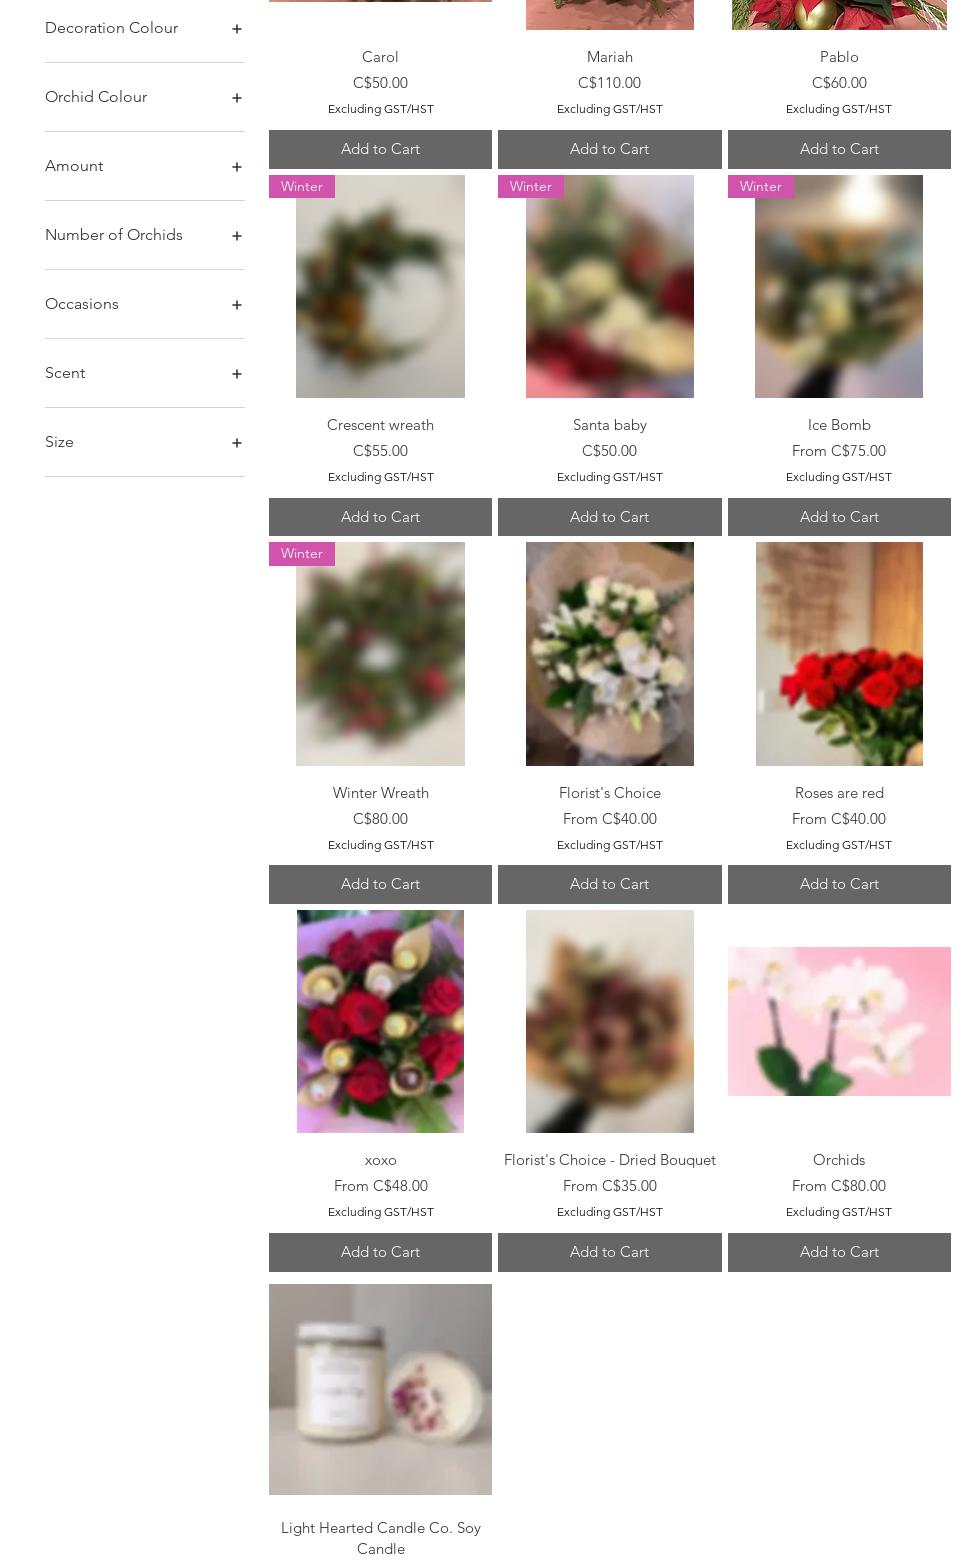Screen dimensions: 965x1561
Task: Open the Roses are red product title
Action: (839, 793)
